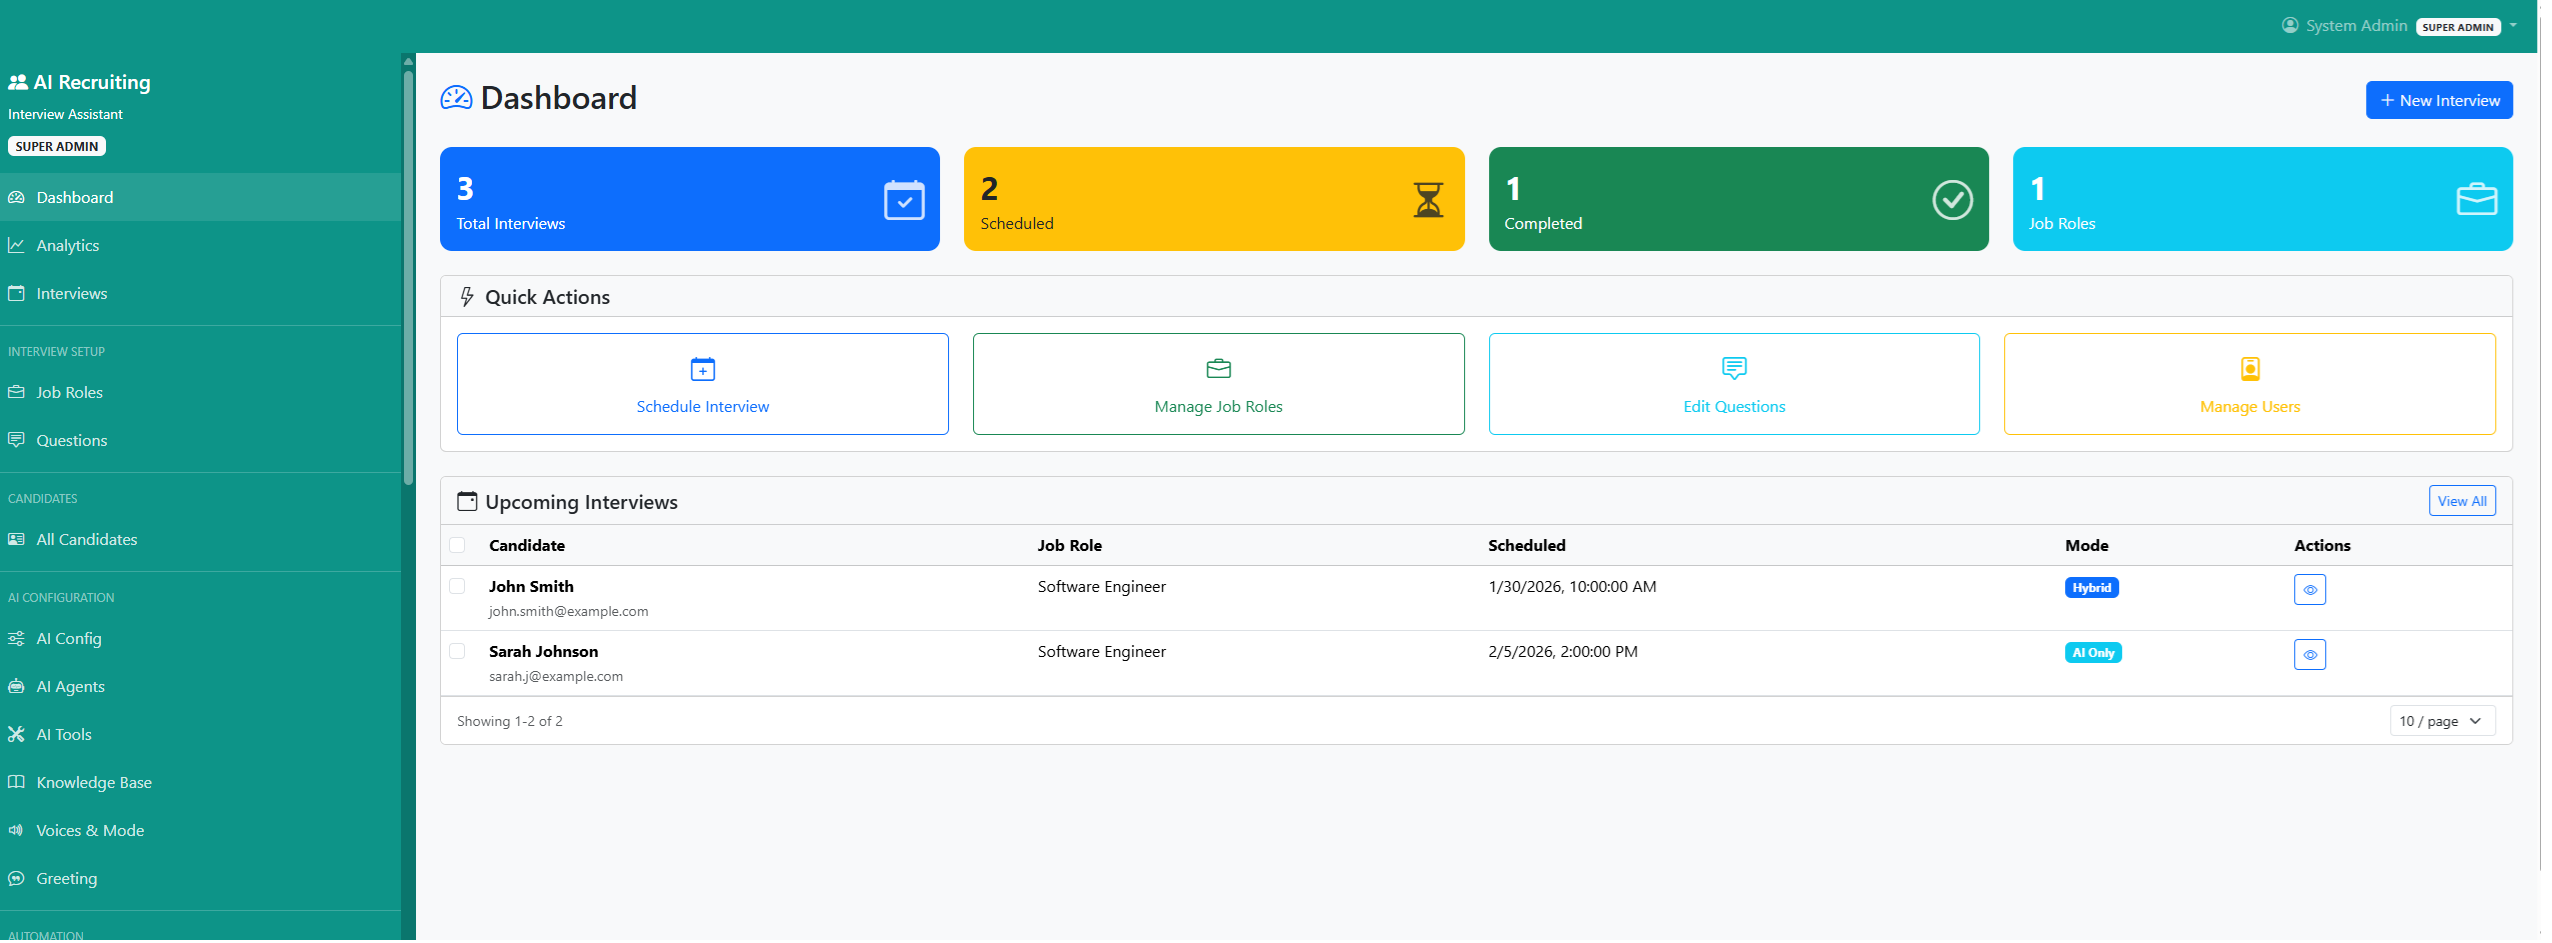Expand the Knowledge Base section
Screen dimensions: 2552x943
[x=93, y=782]
